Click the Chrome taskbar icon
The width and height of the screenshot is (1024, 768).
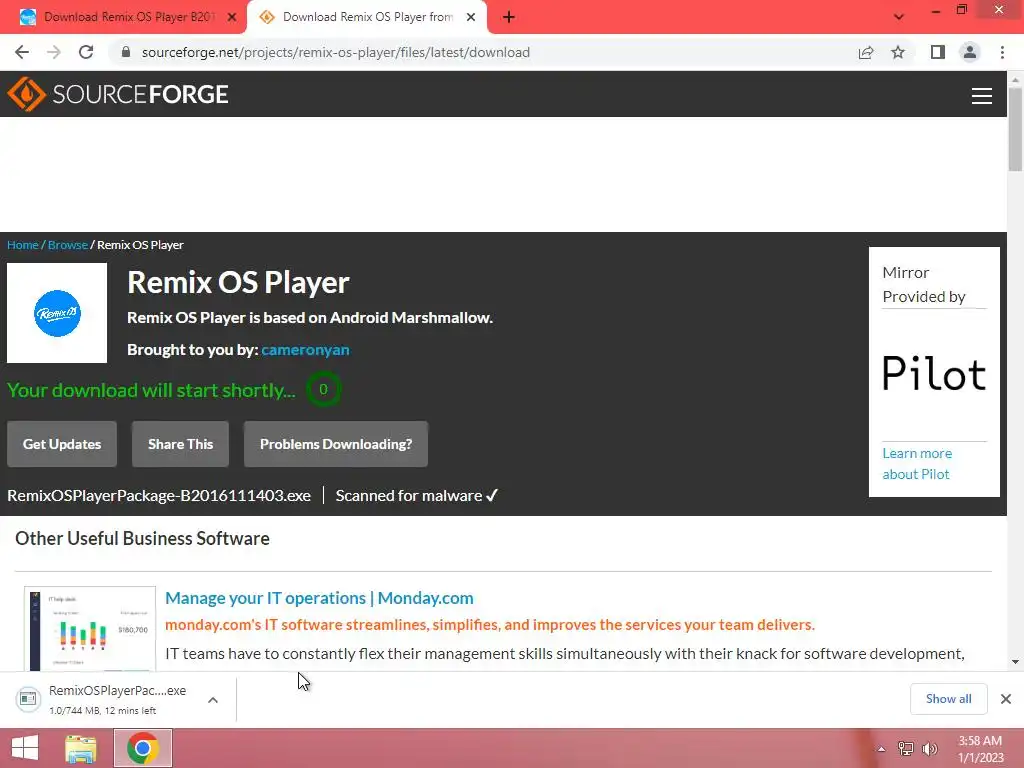[x=143, y=748]
